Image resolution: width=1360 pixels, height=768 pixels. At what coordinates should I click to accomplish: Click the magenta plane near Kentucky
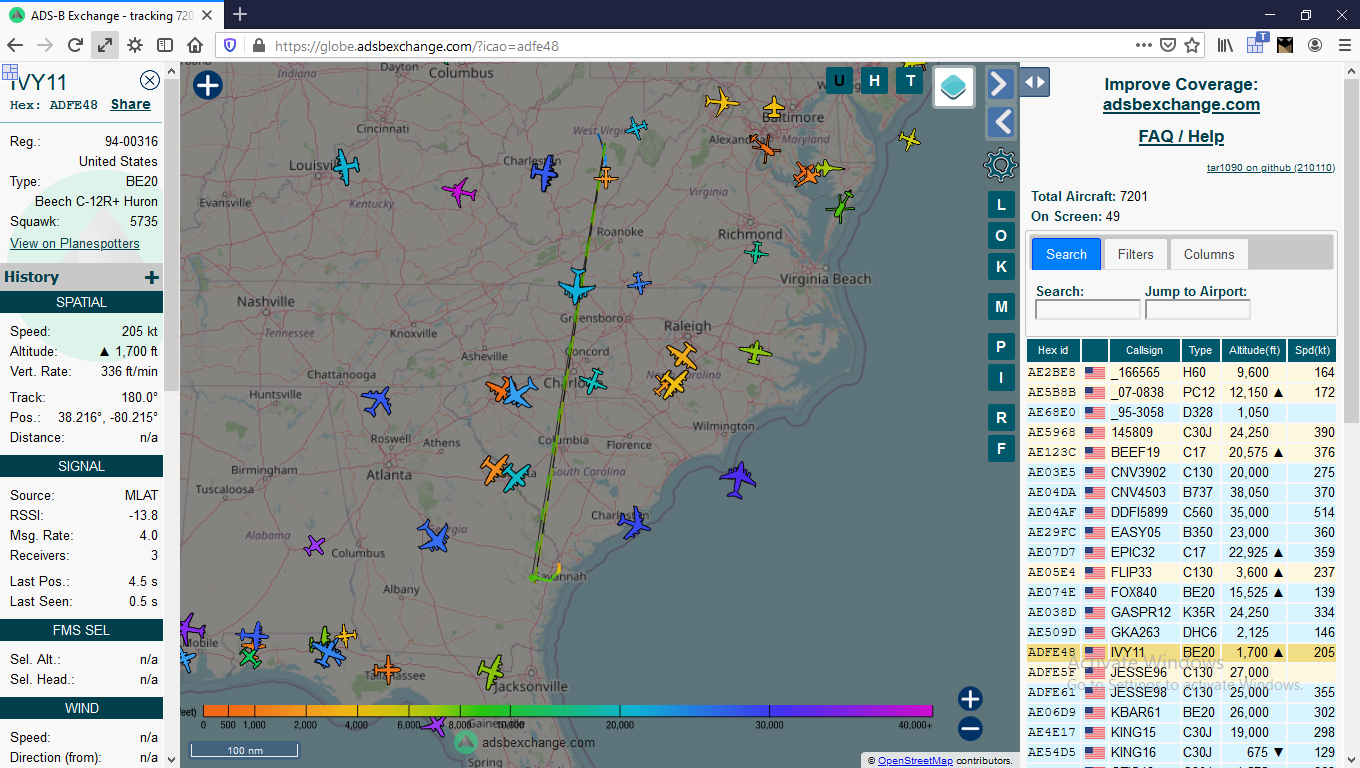click(x=459, y=190)
